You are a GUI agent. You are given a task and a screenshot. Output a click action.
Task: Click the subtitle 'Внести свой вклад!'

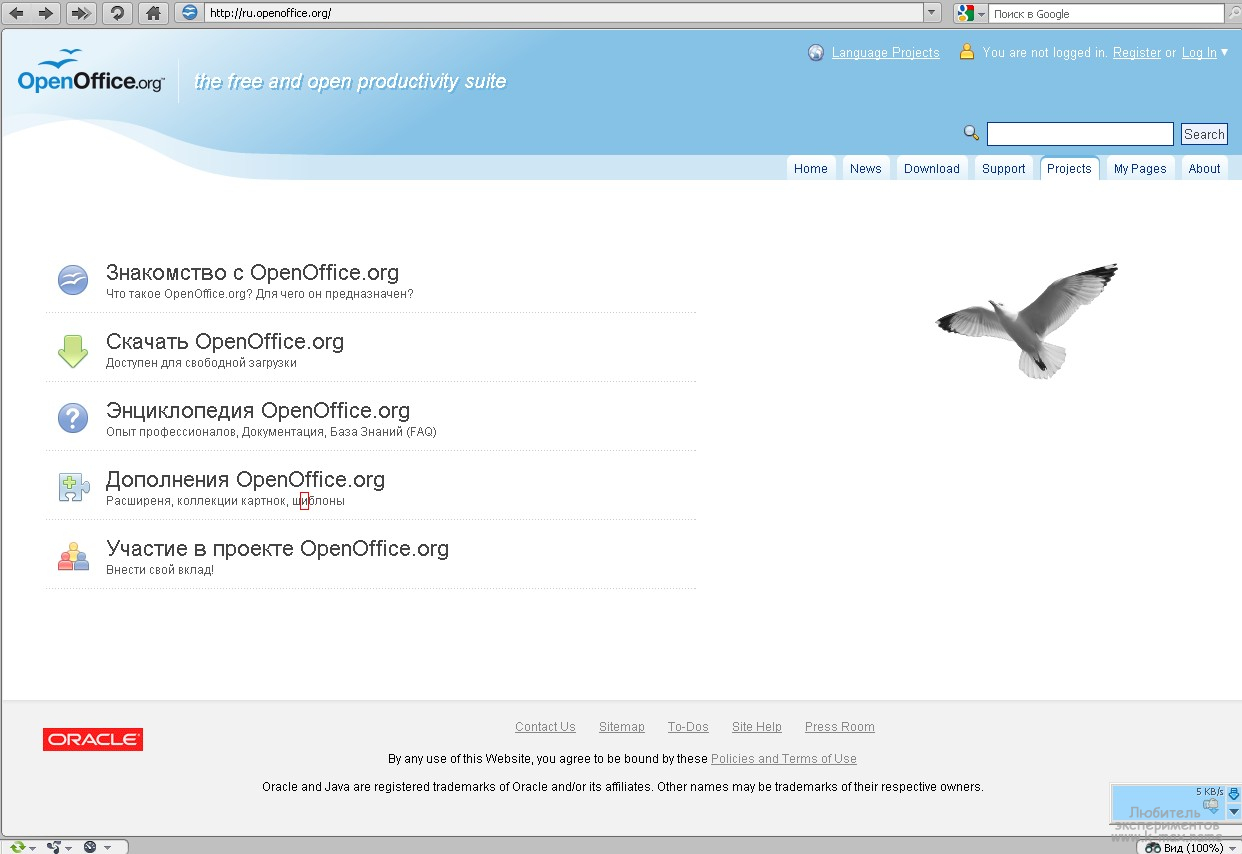tap(160, 570)
